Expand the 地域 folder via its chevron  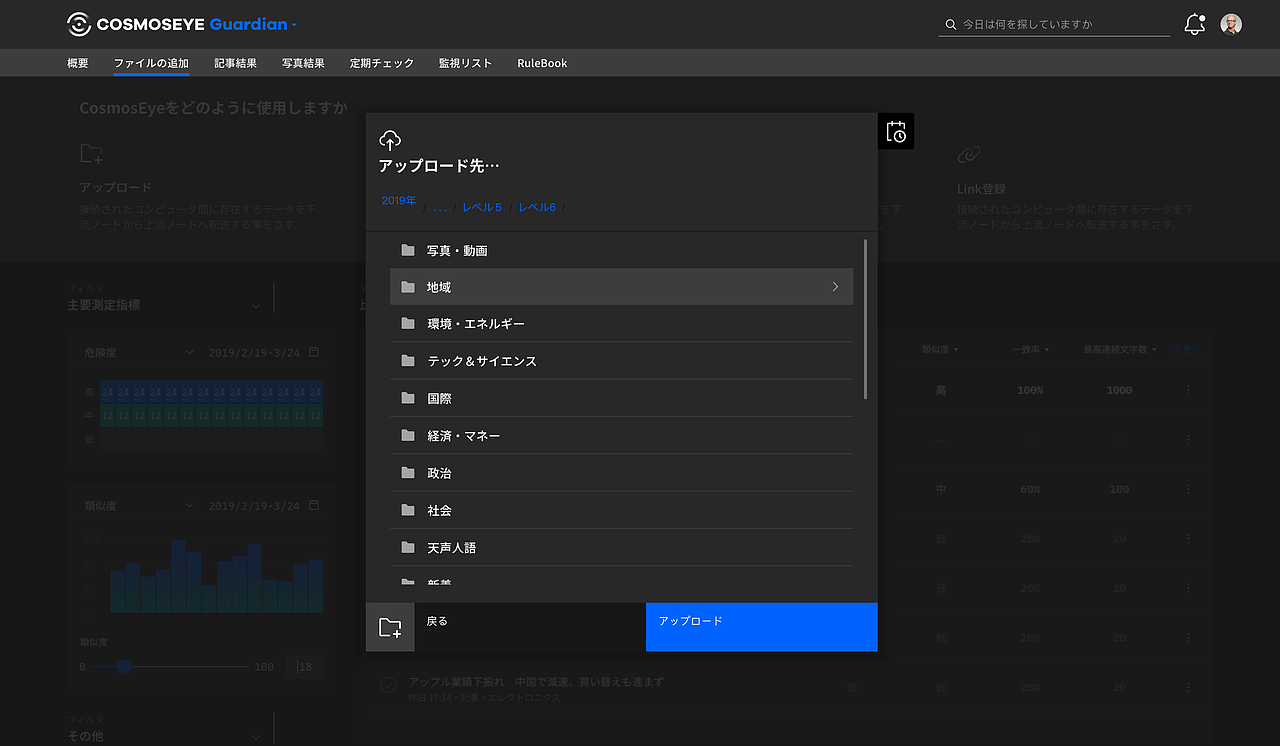(835, 286)
